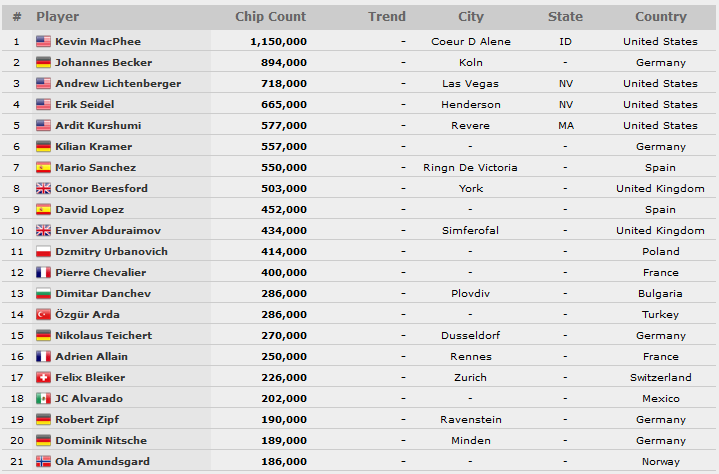Click the Bulgarian flag next to Dimitar Danchev

44,294
